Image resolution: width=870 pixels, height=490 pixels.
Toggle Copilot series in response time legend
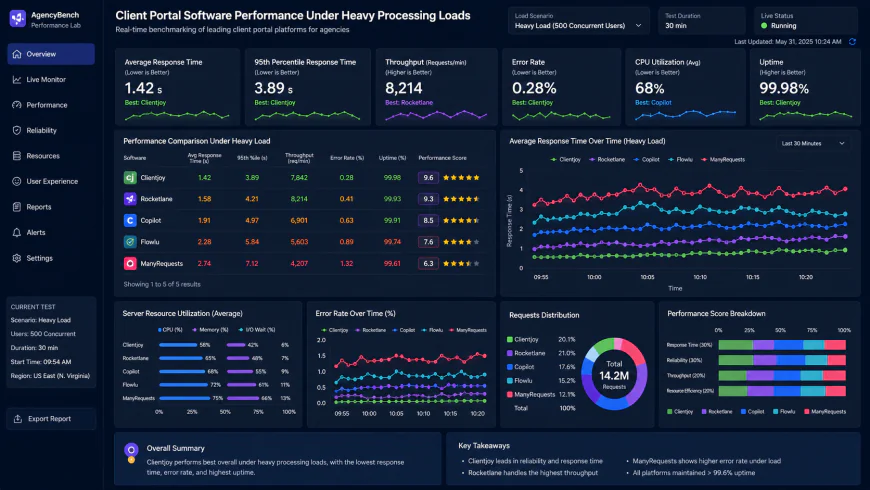646,159
